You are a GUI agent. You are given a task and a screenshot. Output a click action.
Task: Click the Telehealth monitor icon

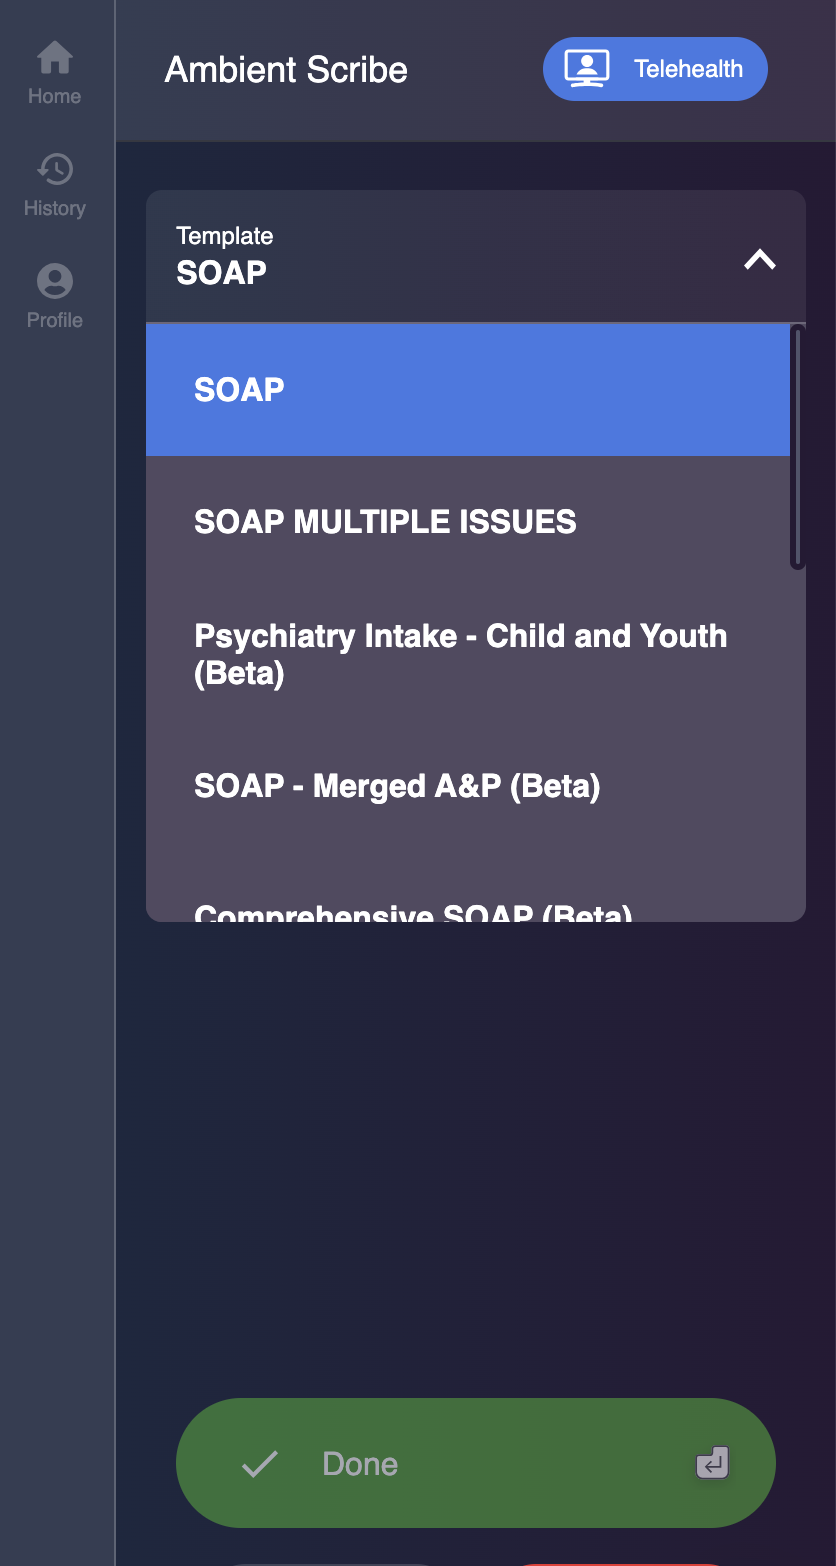587,69
